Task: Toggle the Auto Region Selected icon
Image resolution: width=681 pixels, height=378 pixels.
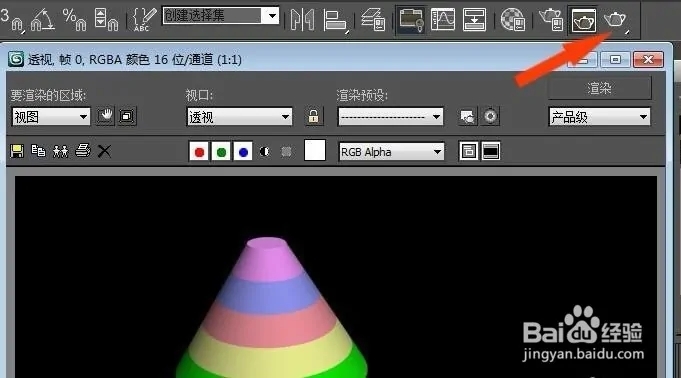Action: click(127, 116)
